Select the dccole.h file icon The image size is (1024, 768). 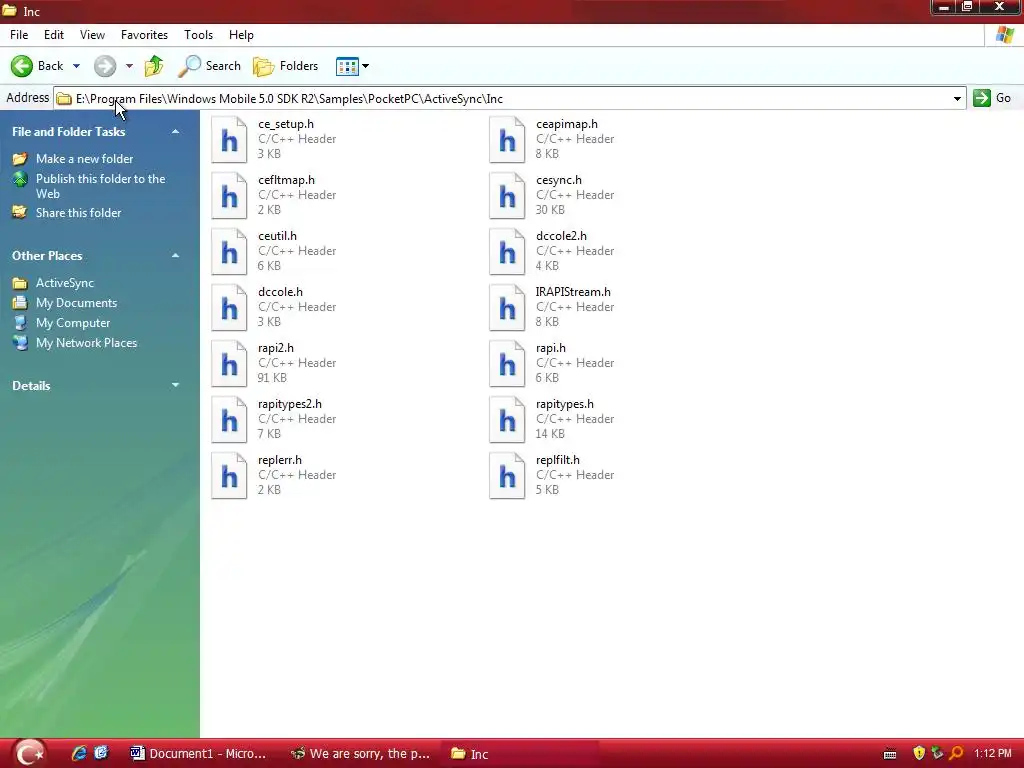[x=229, y=308]
